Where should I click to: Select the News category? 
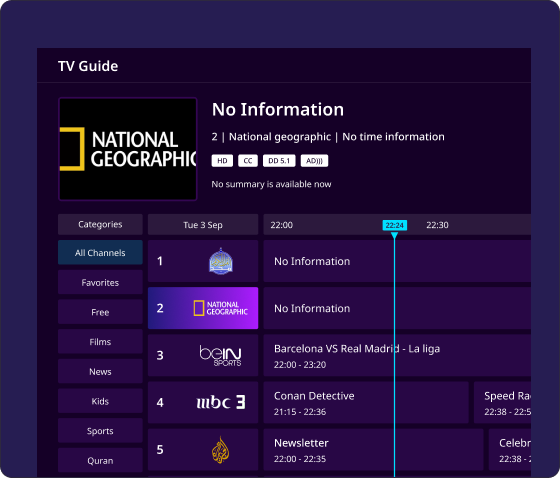pyautogui.click(x=100, y=371)
